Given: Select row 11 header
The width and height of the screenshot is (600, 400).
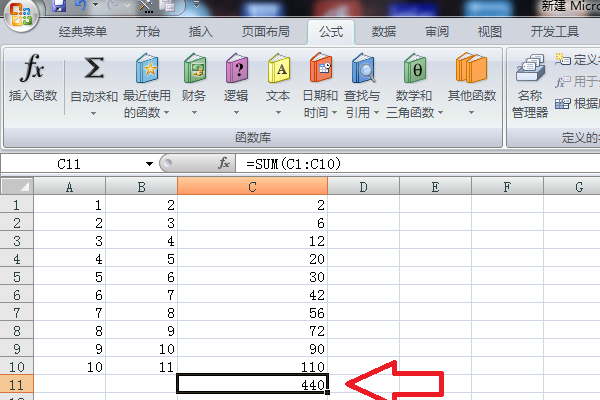Looking at the screenshot, I should pyautogui.click(x=16, y=385).
